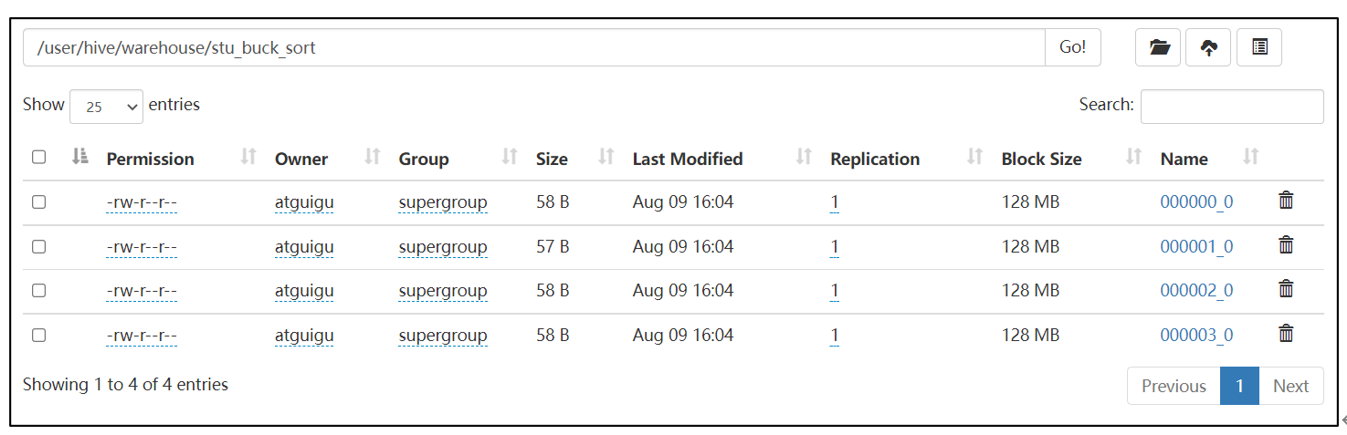Sort table by Size column arrows

(605, 157)
